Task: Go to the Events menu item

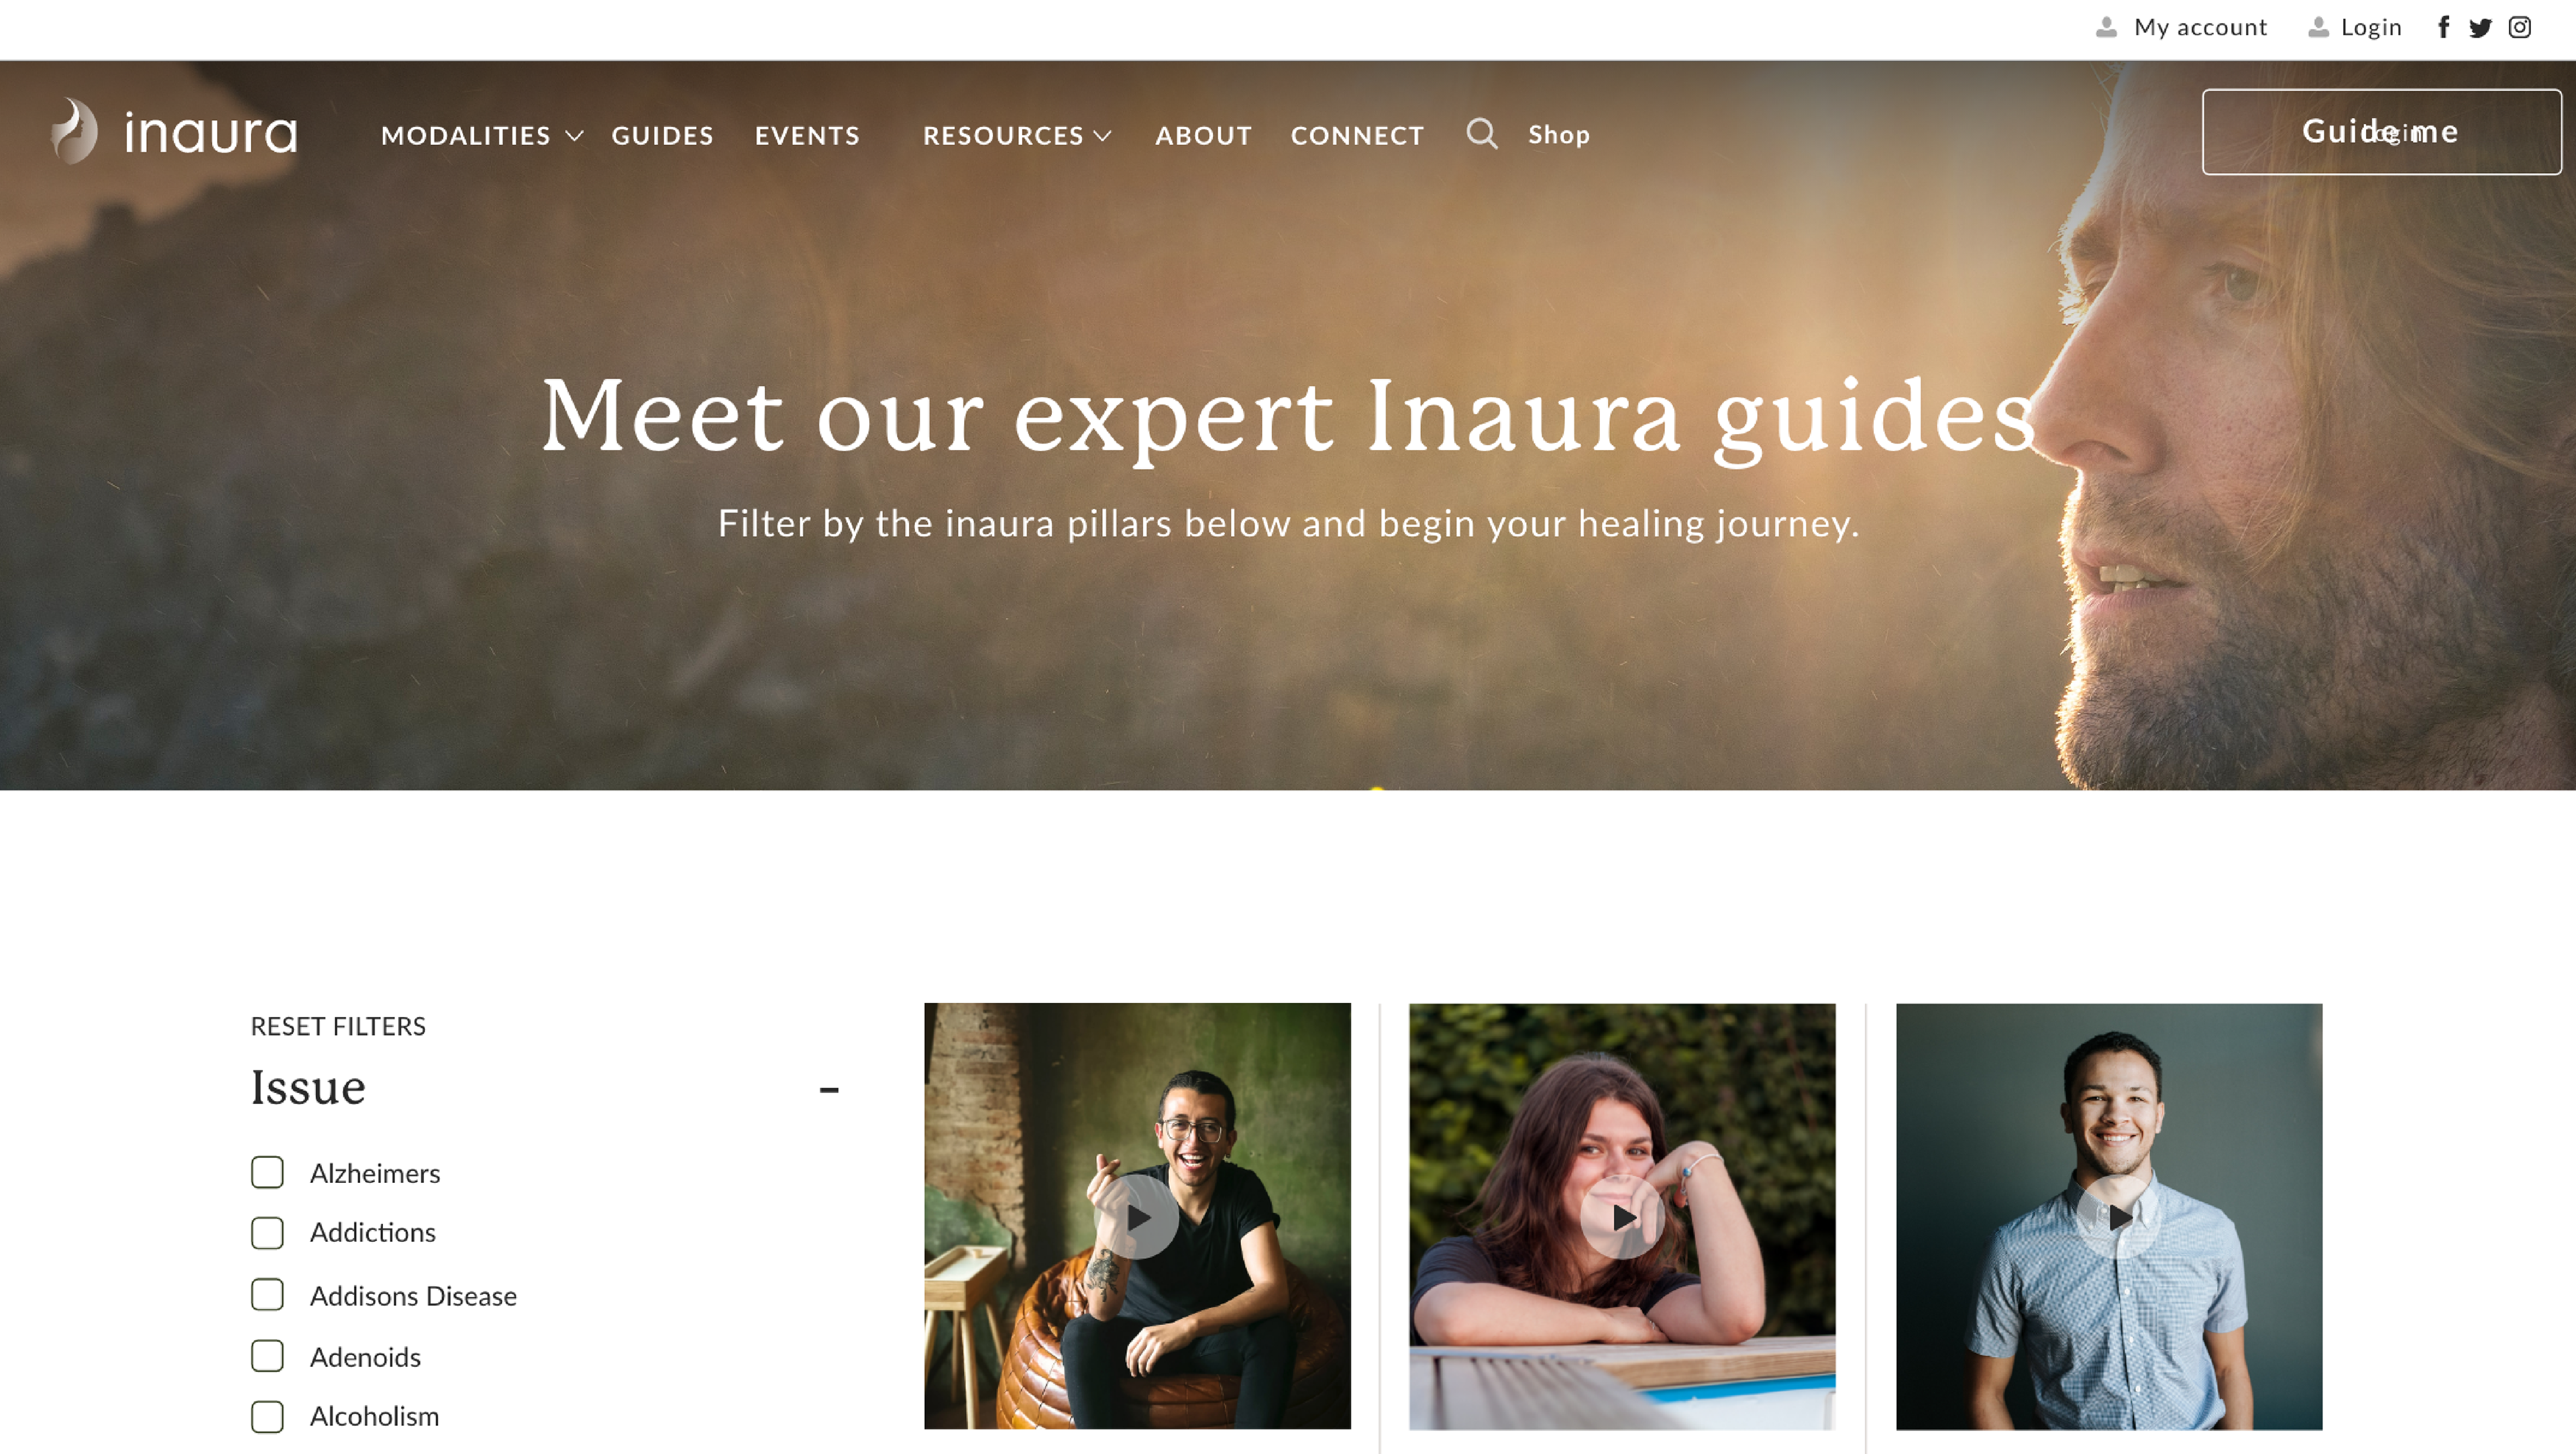Action: point(807,135)
